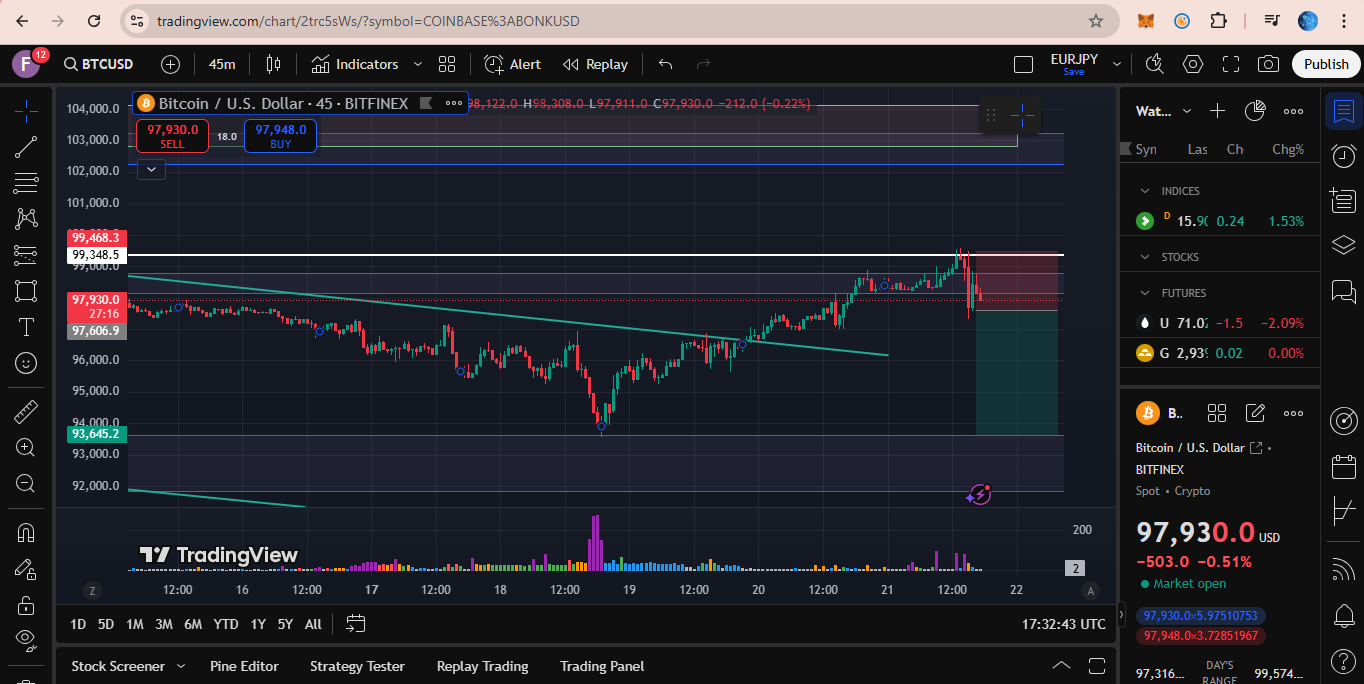Open the Indicators dialog
This screenshot has height=684, width=1364.
point(355,64)
